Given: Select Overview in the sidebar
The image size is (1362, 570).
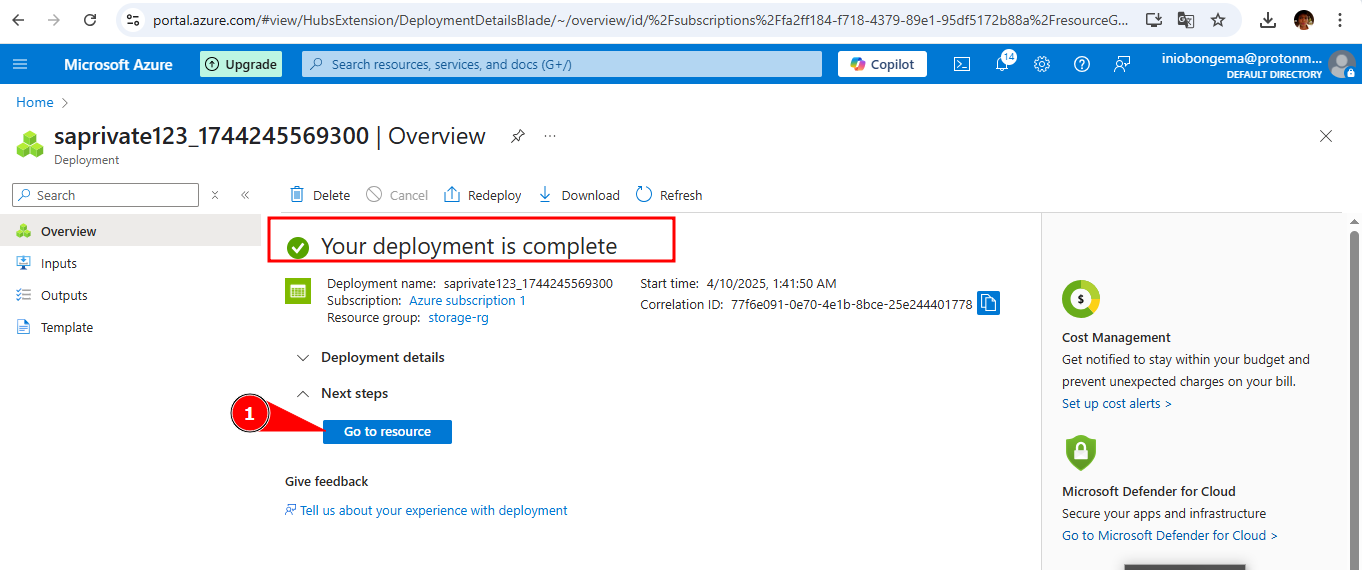Looking at the screenshot, I should point(130,231).
